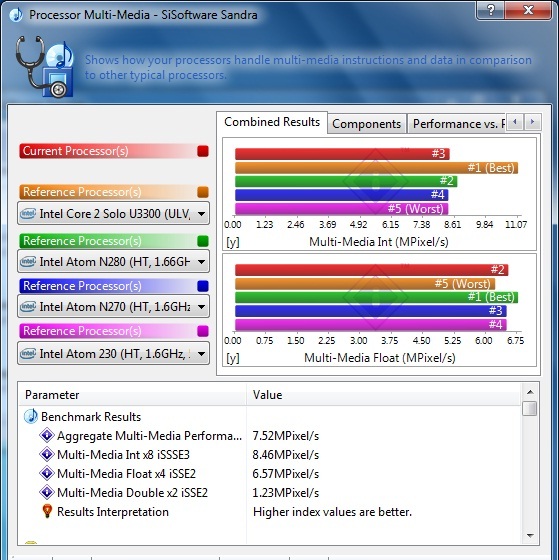Click the red #2 bar in Float chart
Image resolution: width=559 pixels, height=560 pixels.
point(371,270)
